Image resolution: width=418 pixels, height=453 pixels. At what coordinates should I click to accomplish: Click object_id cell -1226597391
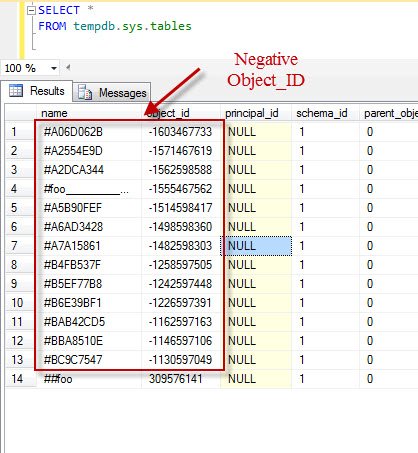(181, 303)
